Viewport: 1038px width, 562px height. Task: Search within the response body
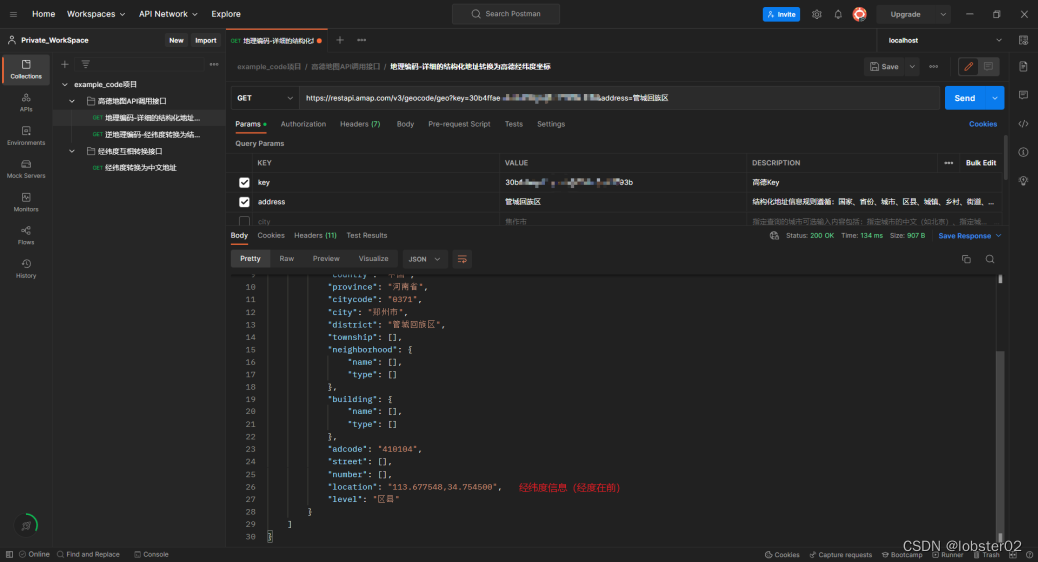[x=990, y=259]
